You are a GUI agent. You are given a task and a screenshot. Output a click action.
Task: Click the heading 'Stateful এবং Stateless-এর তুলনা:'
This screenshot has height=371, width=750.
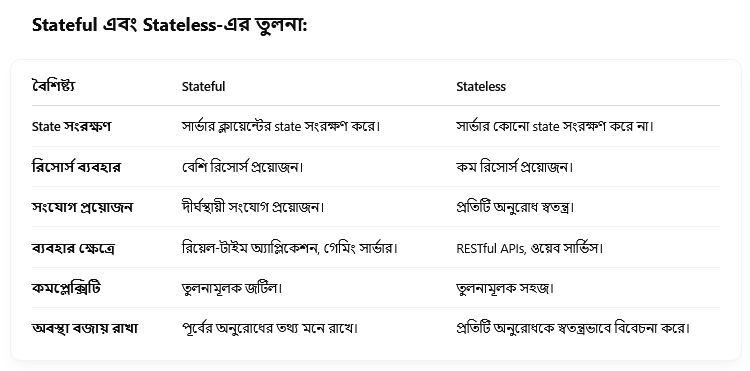pos(169,24)
